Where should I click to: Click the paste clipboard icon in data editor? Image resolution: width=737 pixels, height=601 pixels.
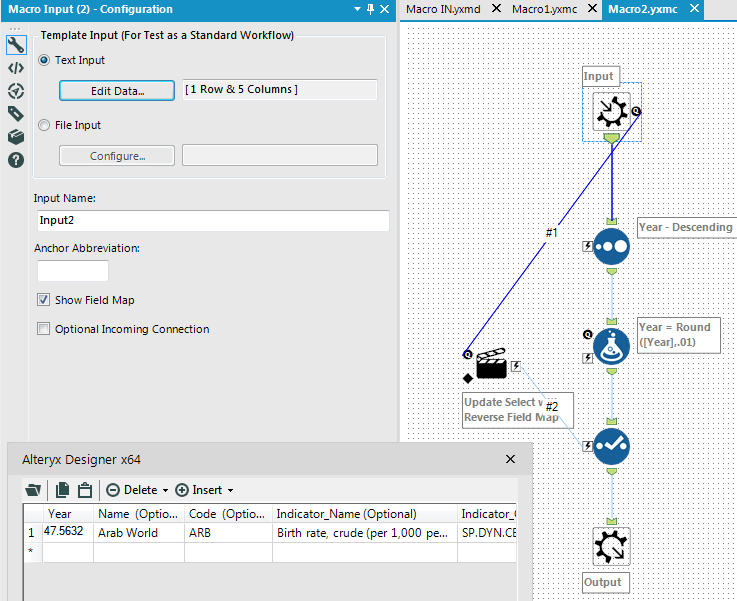pos(85,490)
